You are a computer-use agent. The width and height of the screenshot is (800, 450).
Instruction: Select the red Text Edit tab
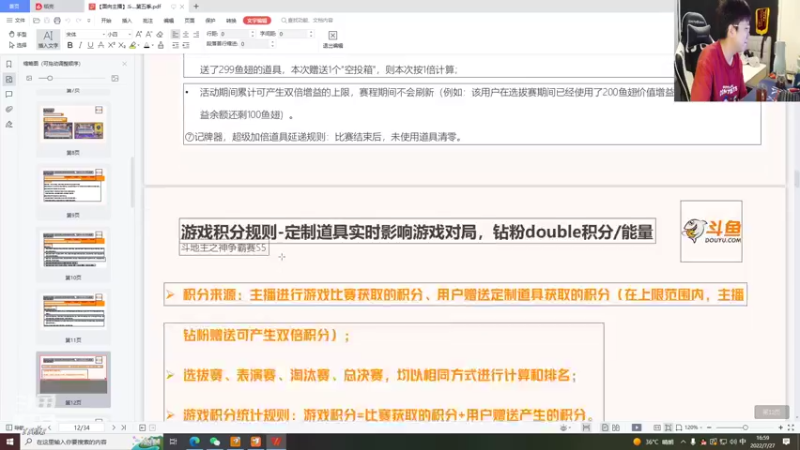click(x=257, y=20)
